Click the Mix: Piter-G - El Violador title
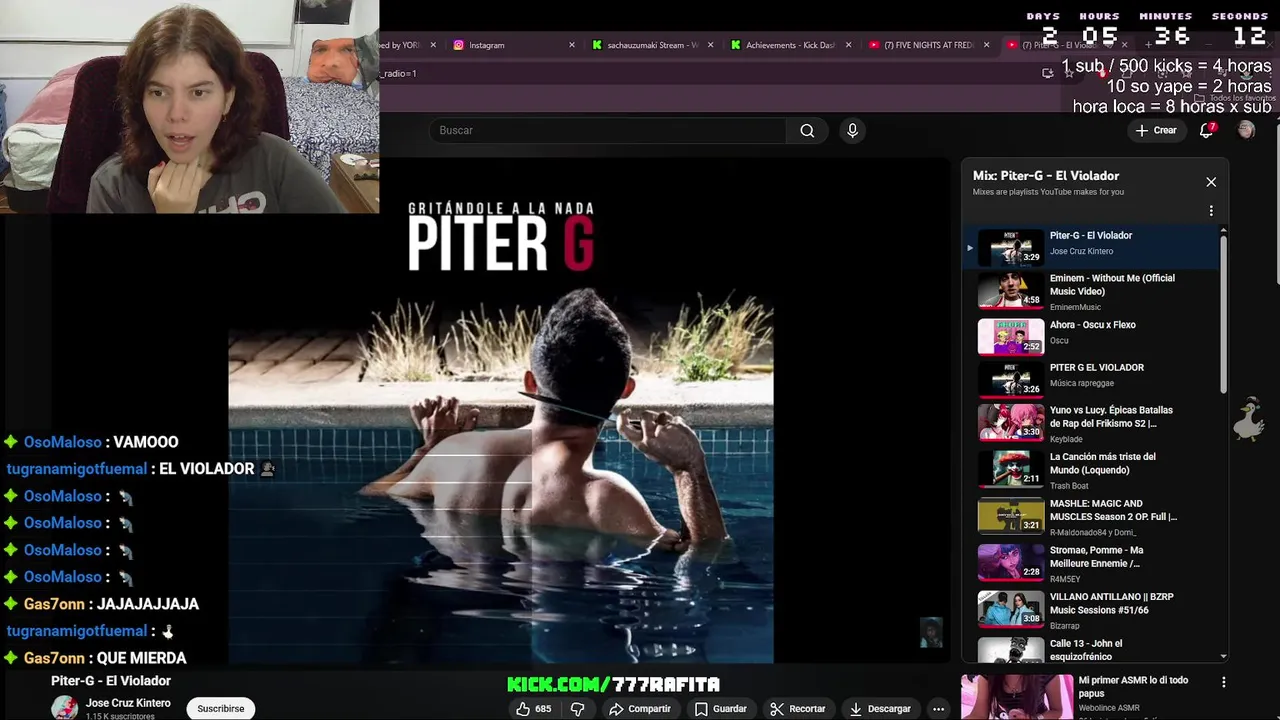Screen dimensions: 1280x720 pos(1046,176)
